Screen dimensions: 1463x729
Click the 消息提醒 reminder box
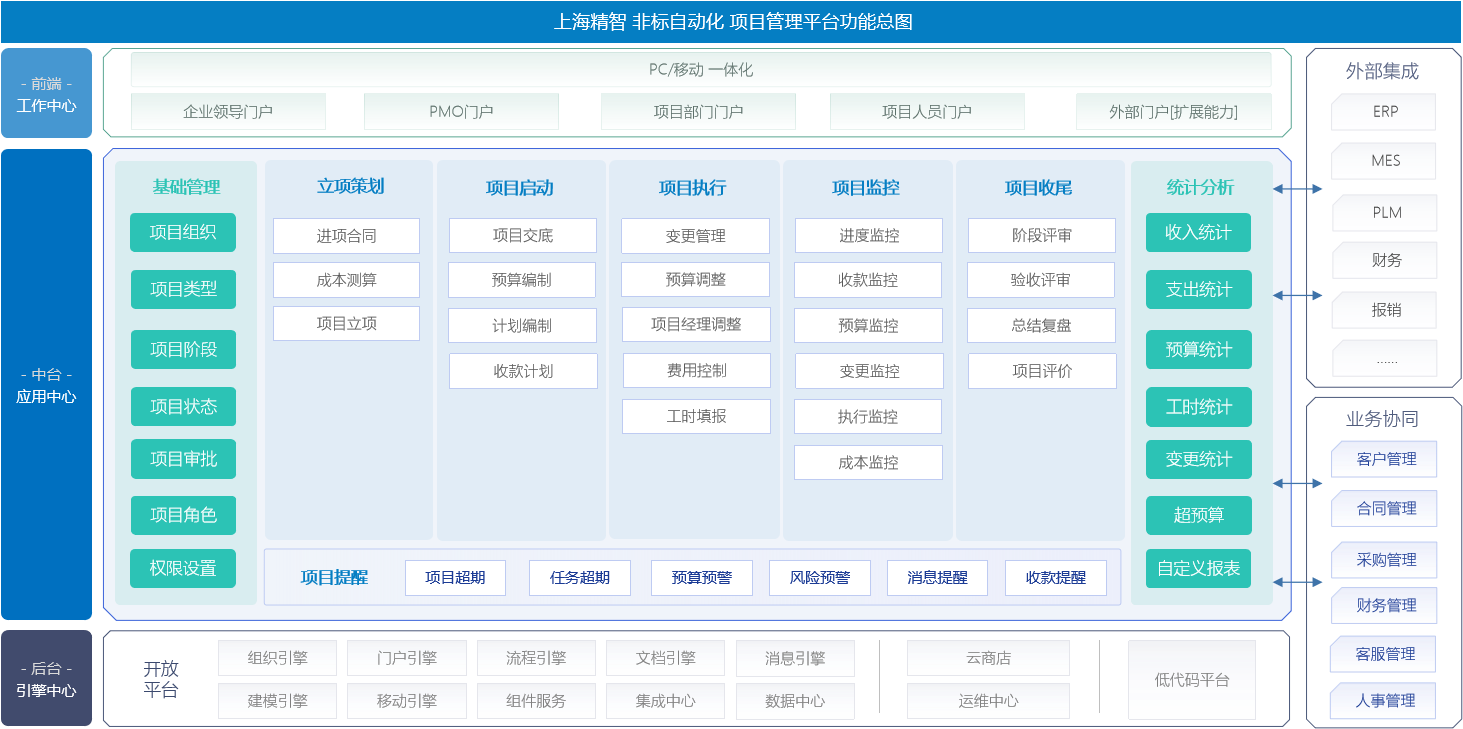(938, 578)
